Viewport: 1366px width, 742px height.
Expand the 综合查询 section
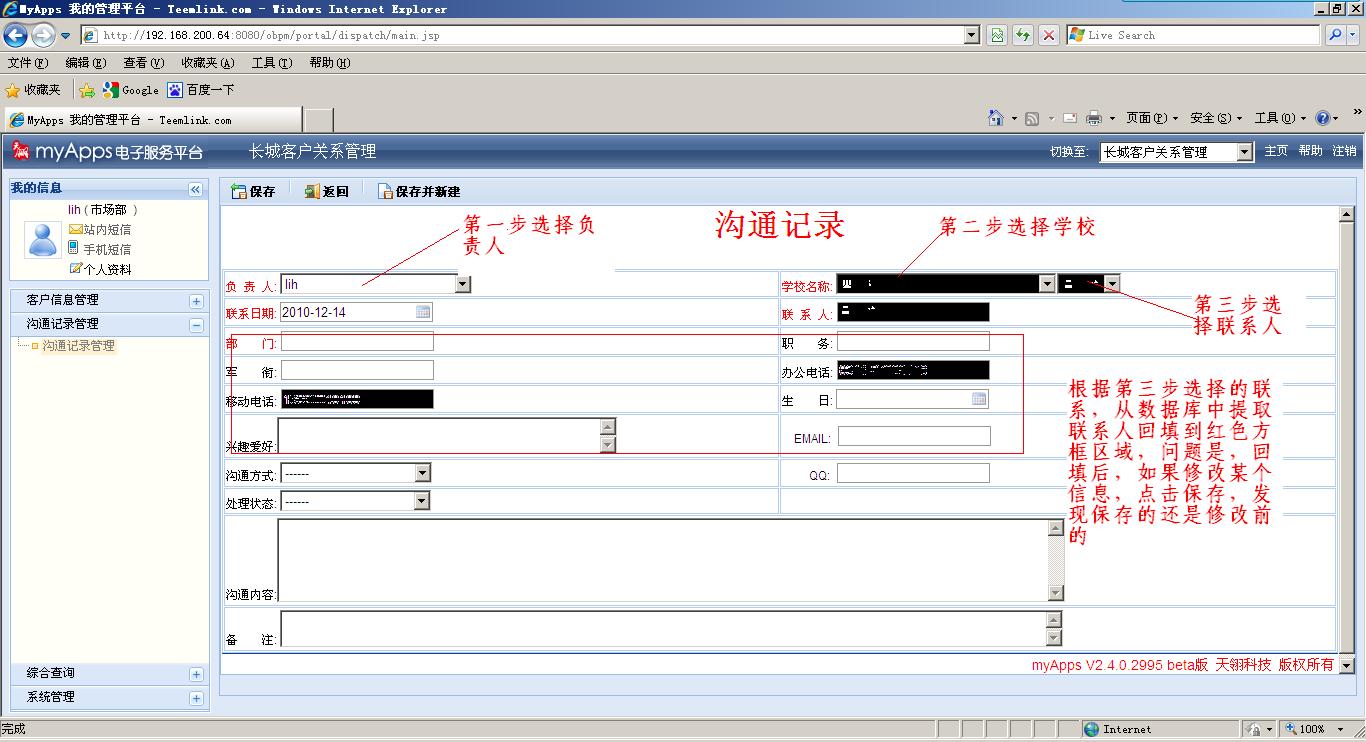(x=196, y=675)
